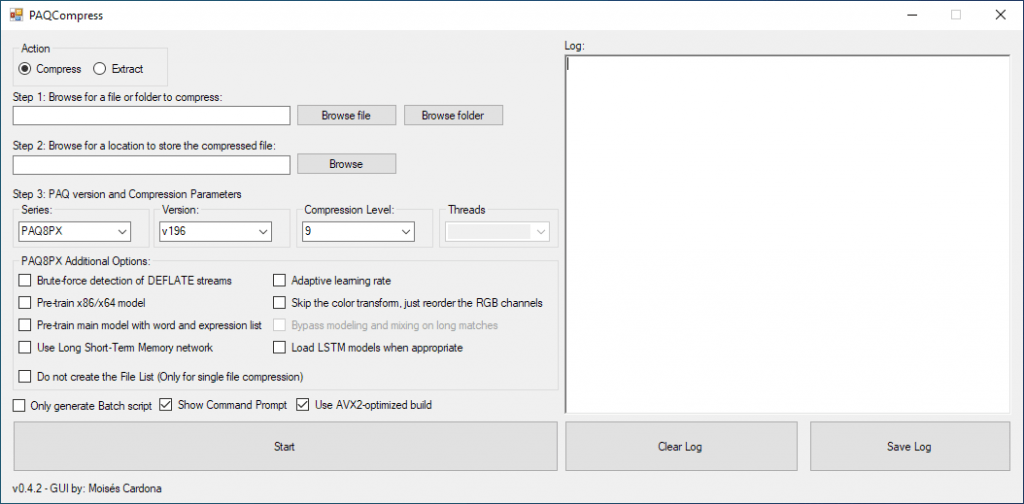The height and width of the screenshot is (504, 1024).
Task: Click the Browse file button
Action: [x=346, y=116]
